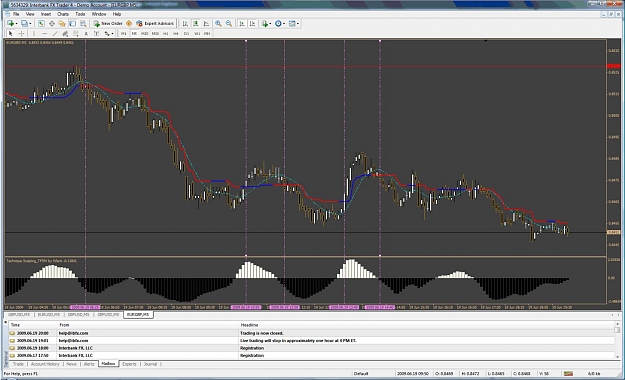The image size is (625, 380).
Task: Open the Experts terminal tab
Action: tap(129, 364)
